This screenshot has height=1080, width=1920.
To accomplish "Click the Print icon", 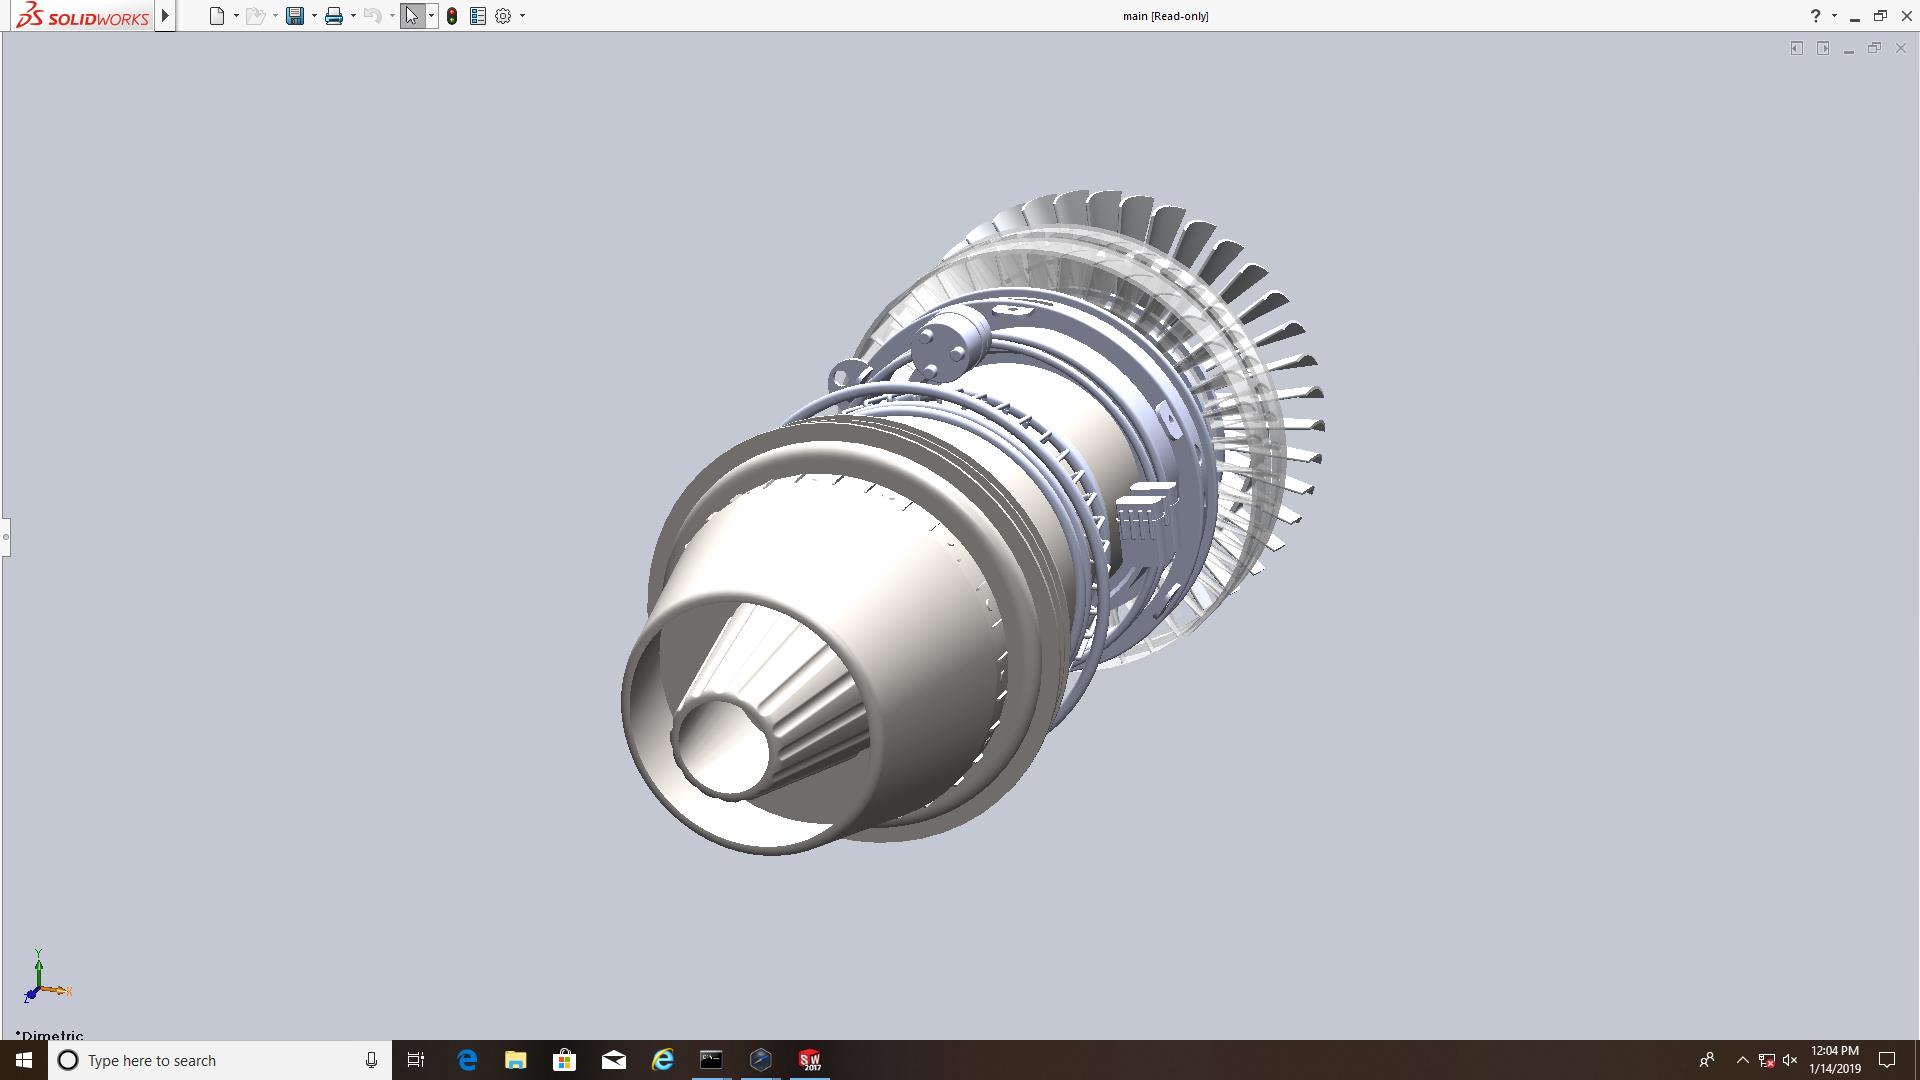I will click(334, 16).
